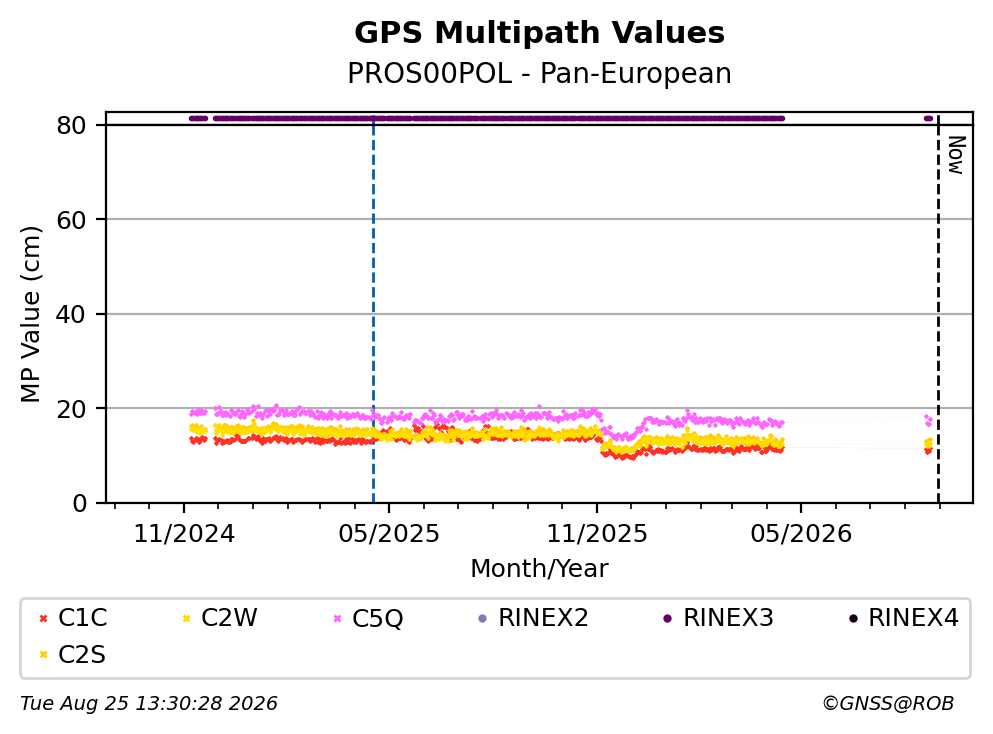
Task: Click the RINEX3 purple legend dot
Action: [667, 619]
